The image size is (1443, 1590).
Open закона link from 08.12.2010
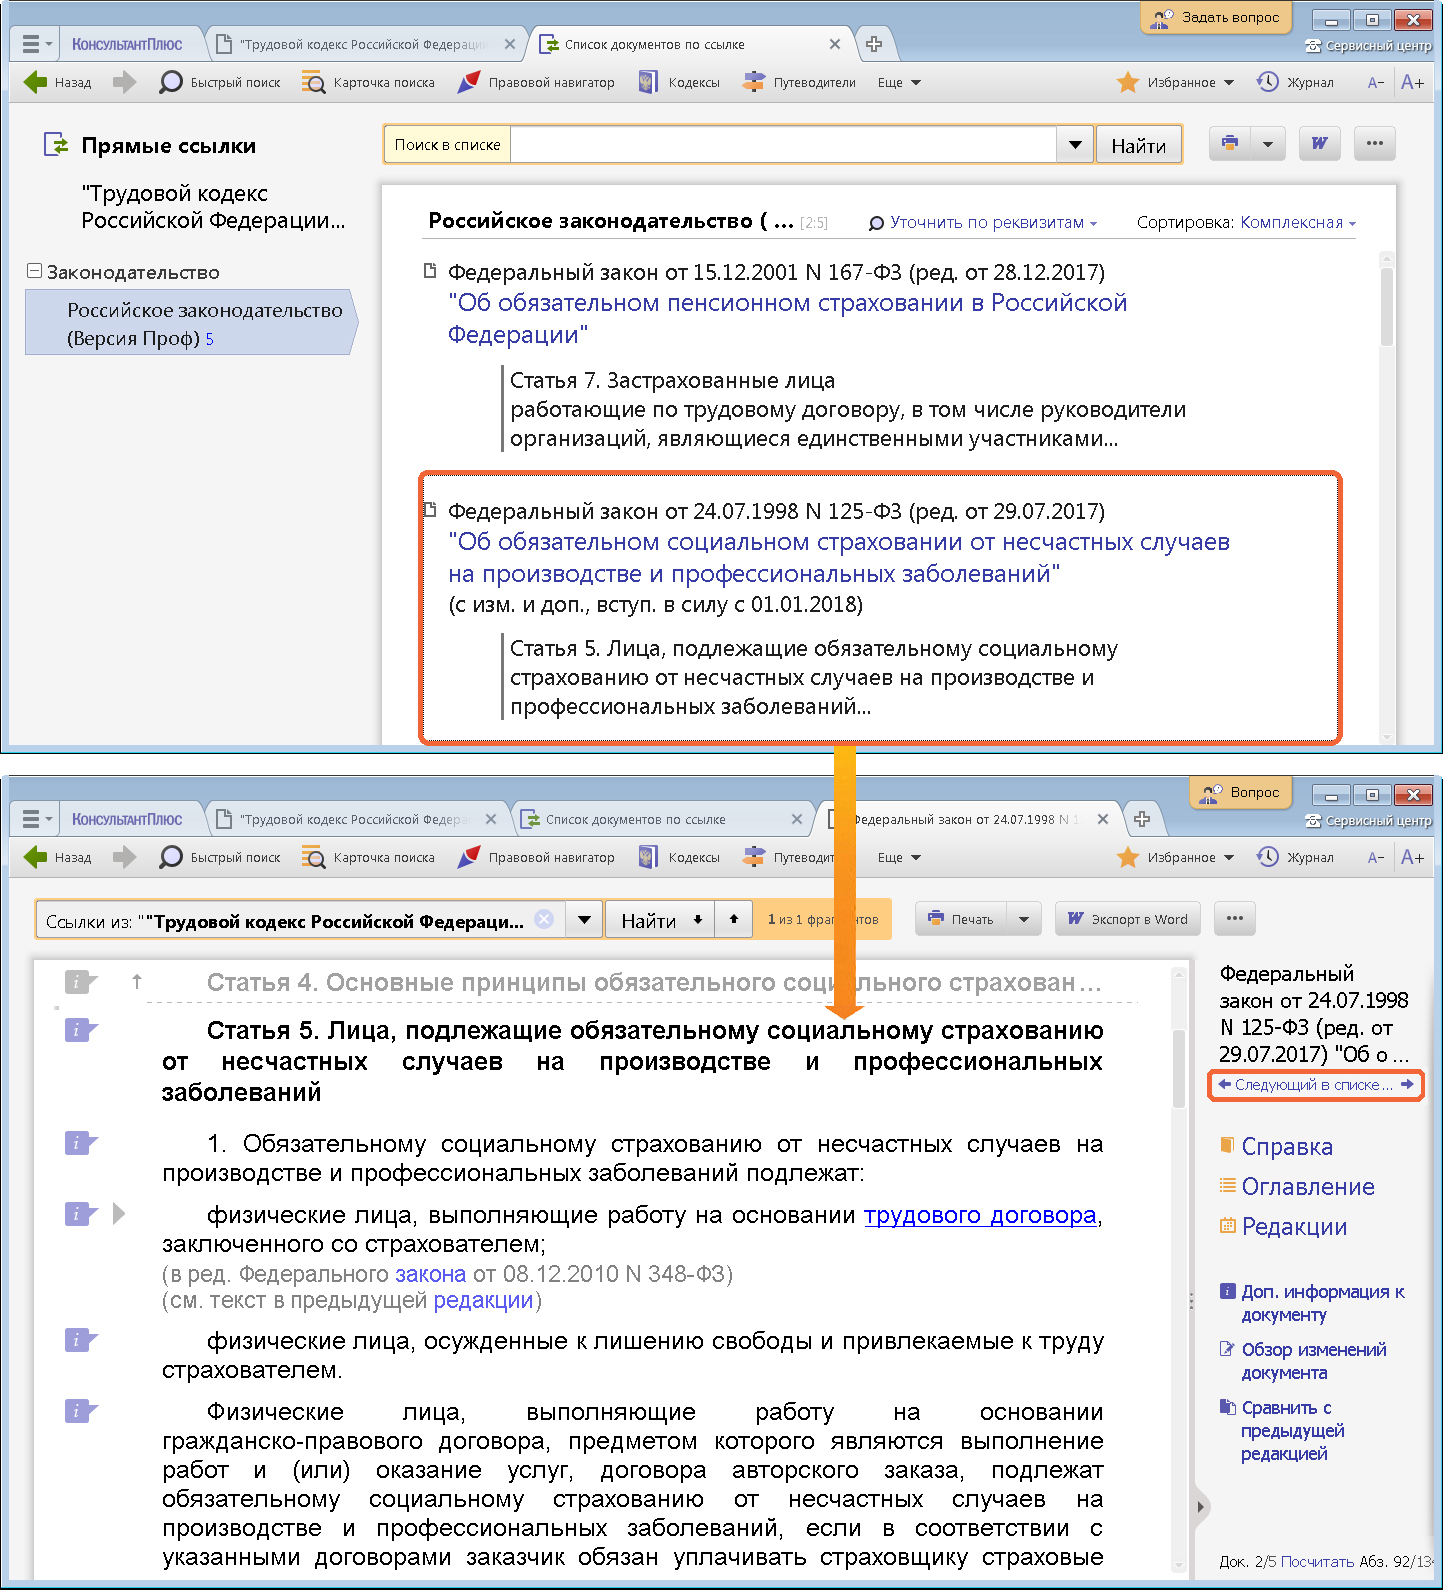(430, 1274)
